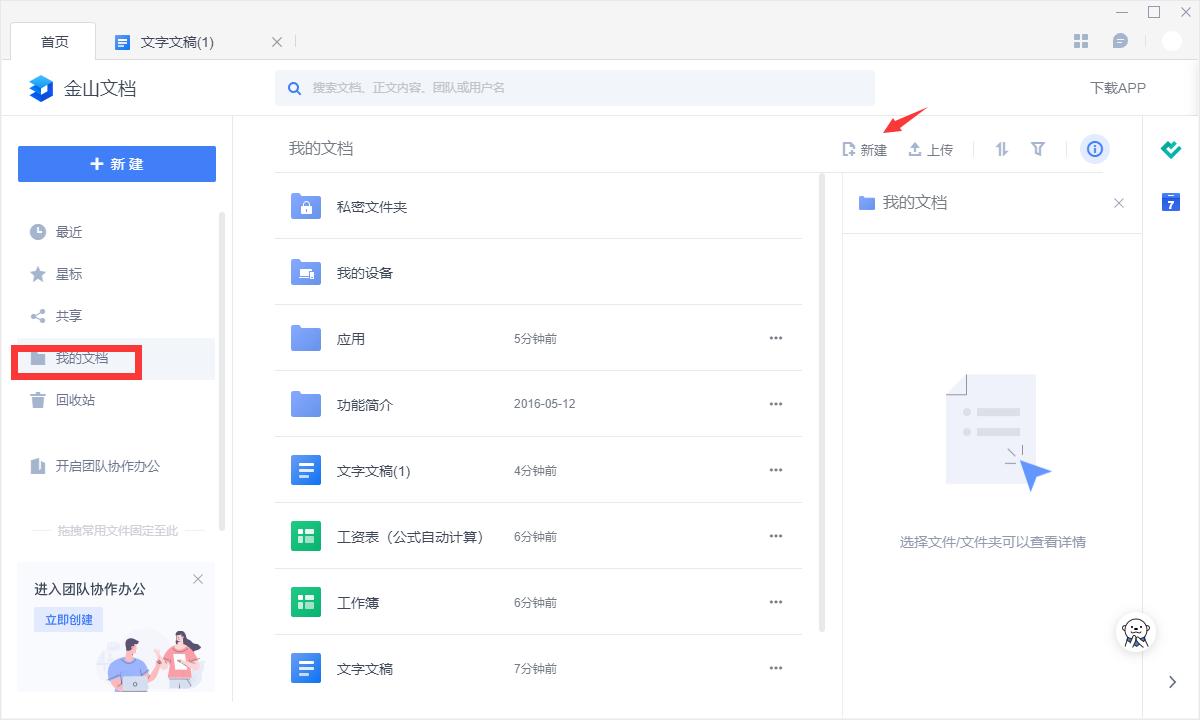
Task: Select 回收站 in the left sidebar
Action: (x=75, y=400)
